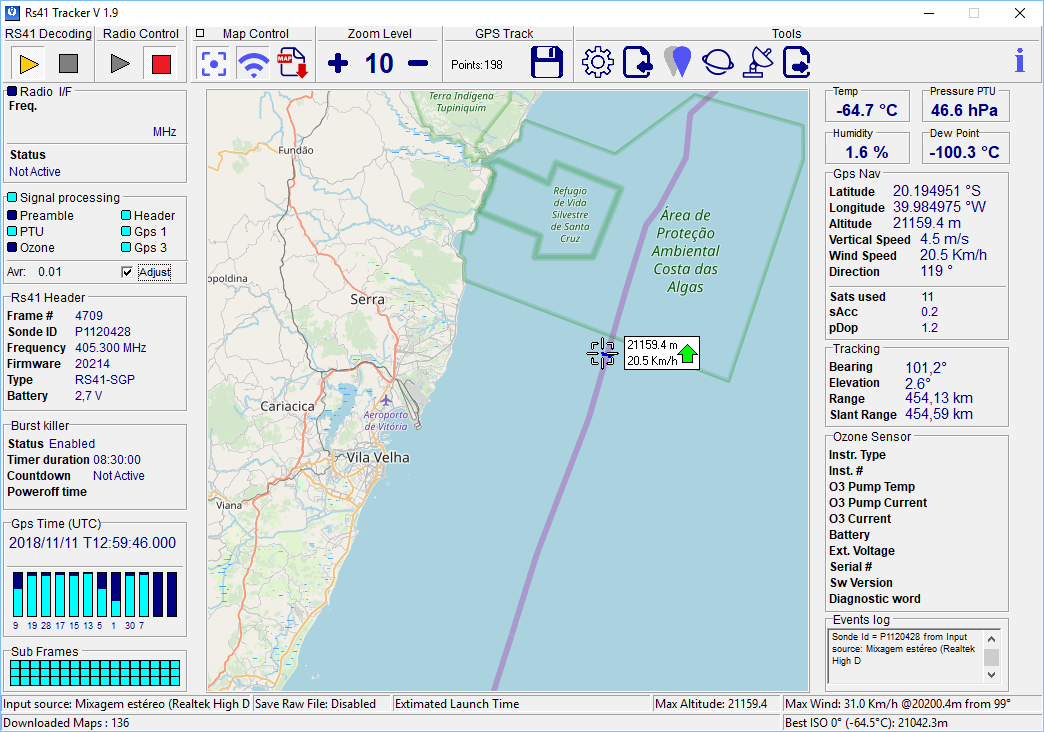
Task: Uncheck the Adjust checkbox
Action: pyautogui.click(x=127, y=272)
